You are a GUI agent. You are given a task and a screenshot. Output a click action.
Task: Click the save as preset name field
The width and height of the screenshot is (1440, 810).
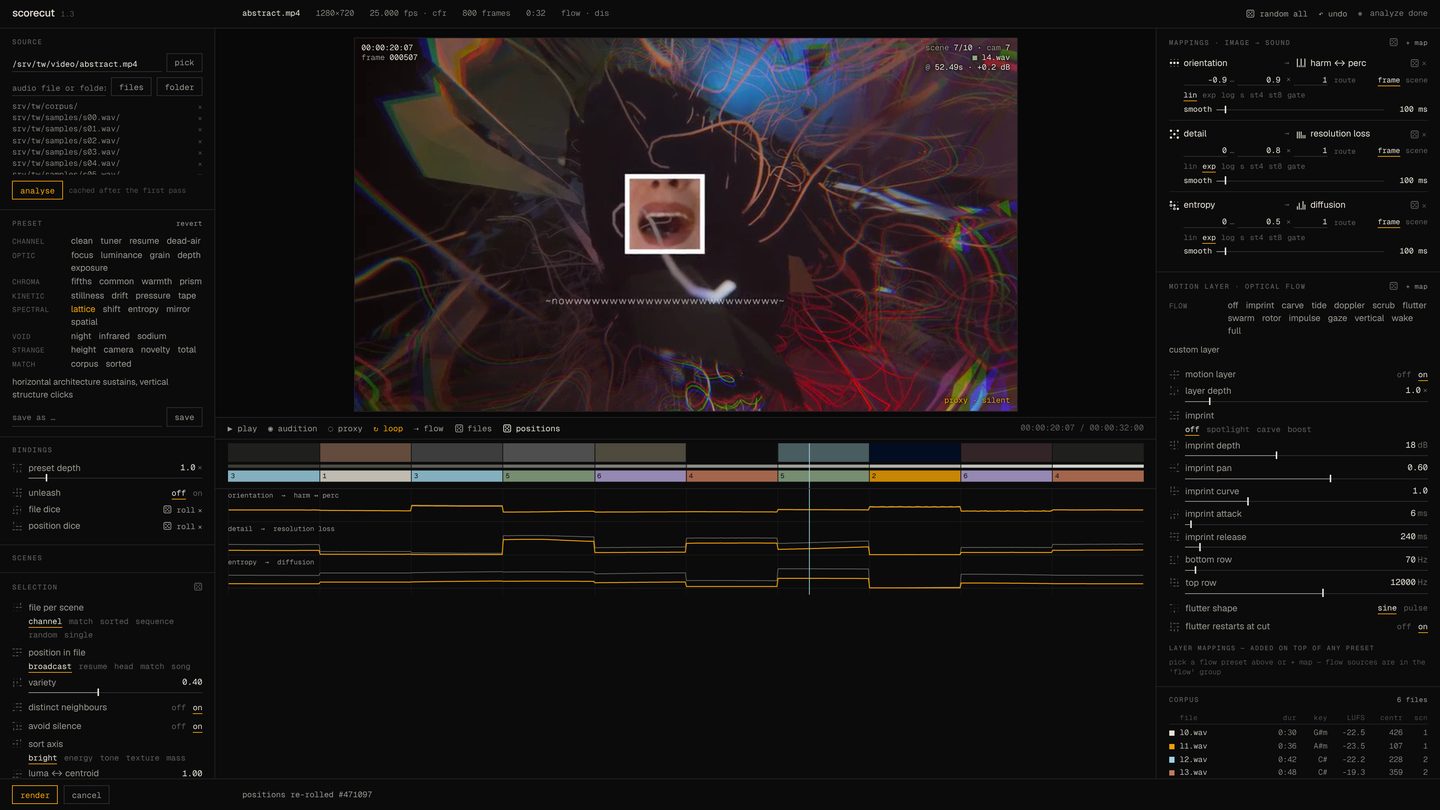click(87, 417)
